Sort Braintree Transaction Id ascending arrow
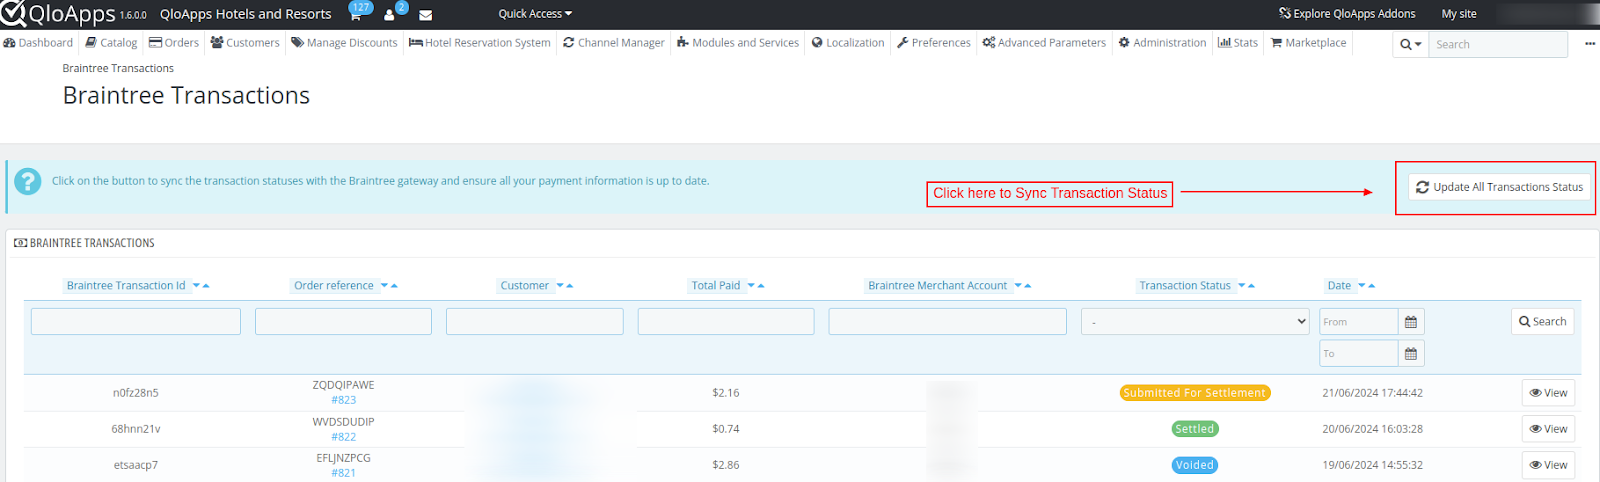This screenshot has width=1600, height=482. (206, 286)
